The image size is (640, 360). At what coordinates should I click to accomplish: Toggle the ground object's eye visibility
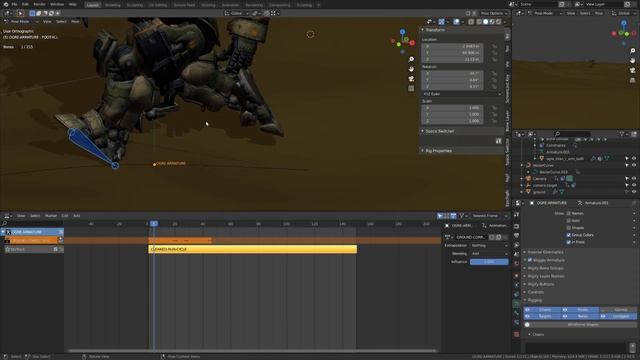[634, 192]
